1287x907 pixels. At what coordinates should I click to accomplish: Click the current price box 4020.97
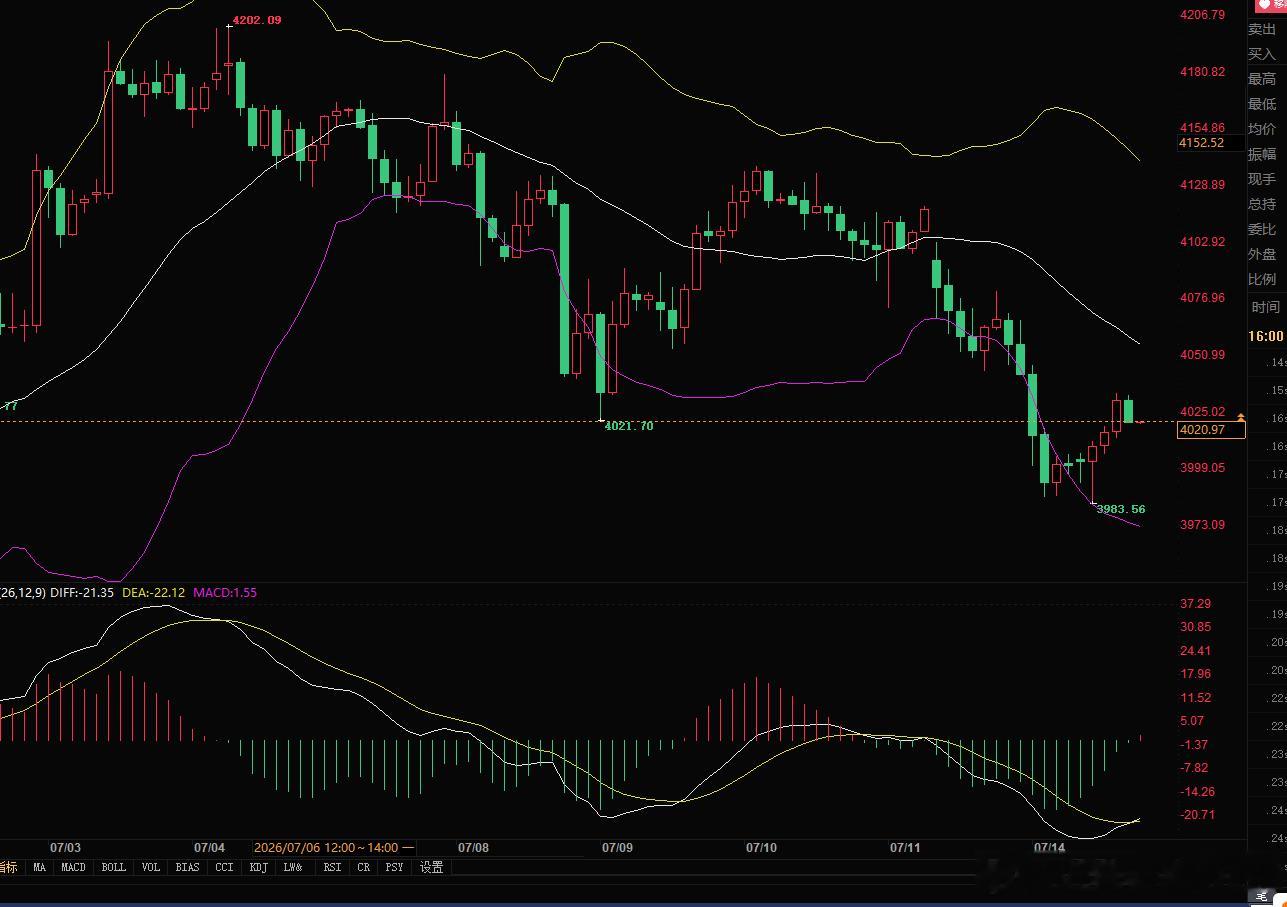pos(1211,430)
